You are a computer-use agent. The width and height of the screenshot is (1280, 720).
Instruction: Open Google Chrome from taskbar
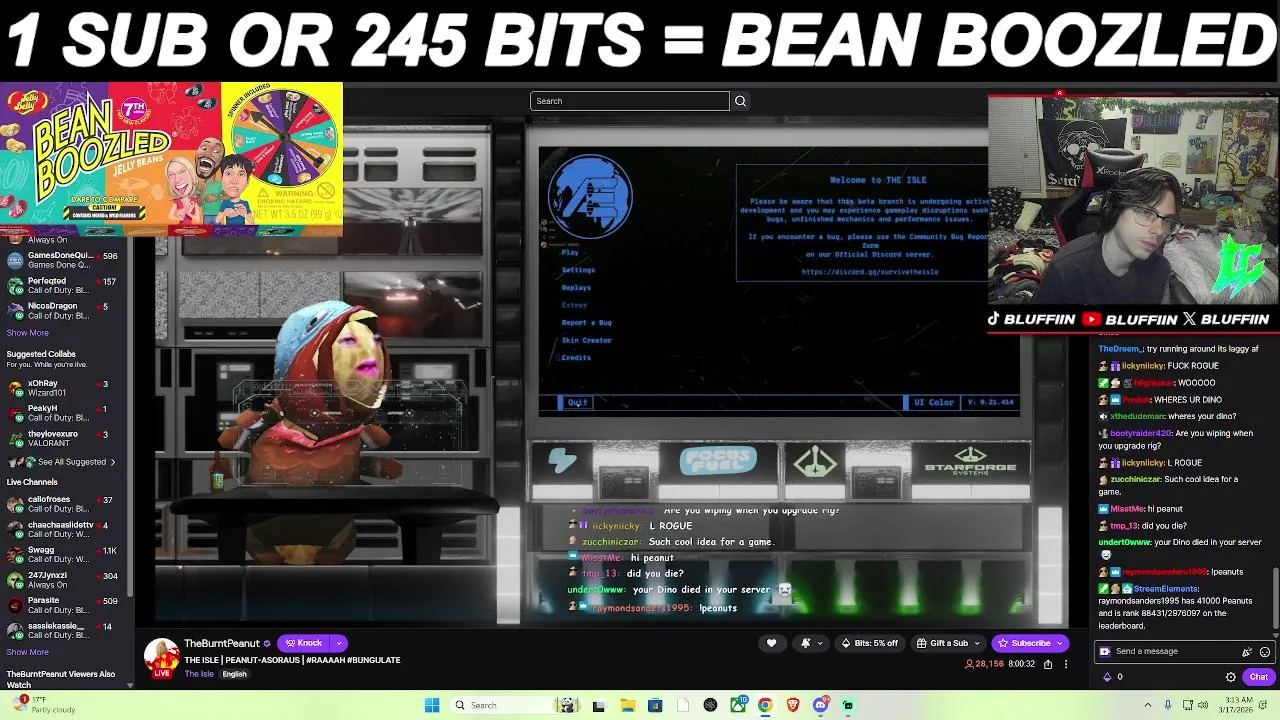[765, 705]
